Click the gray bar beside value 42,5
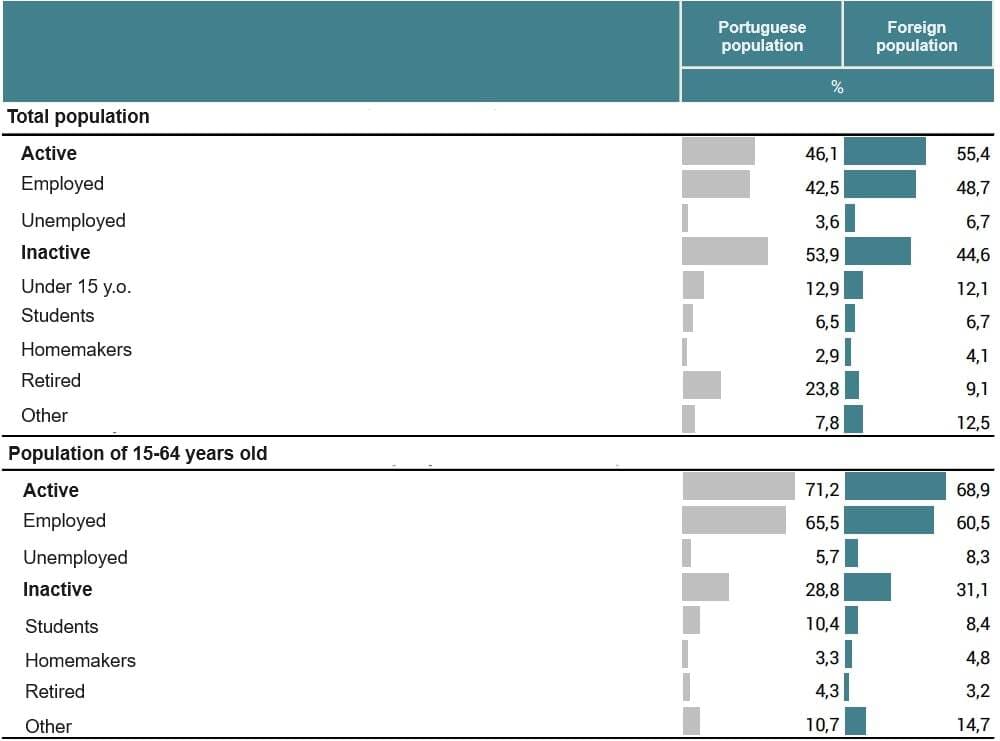 pyautogui.click(x=716, y=184)
